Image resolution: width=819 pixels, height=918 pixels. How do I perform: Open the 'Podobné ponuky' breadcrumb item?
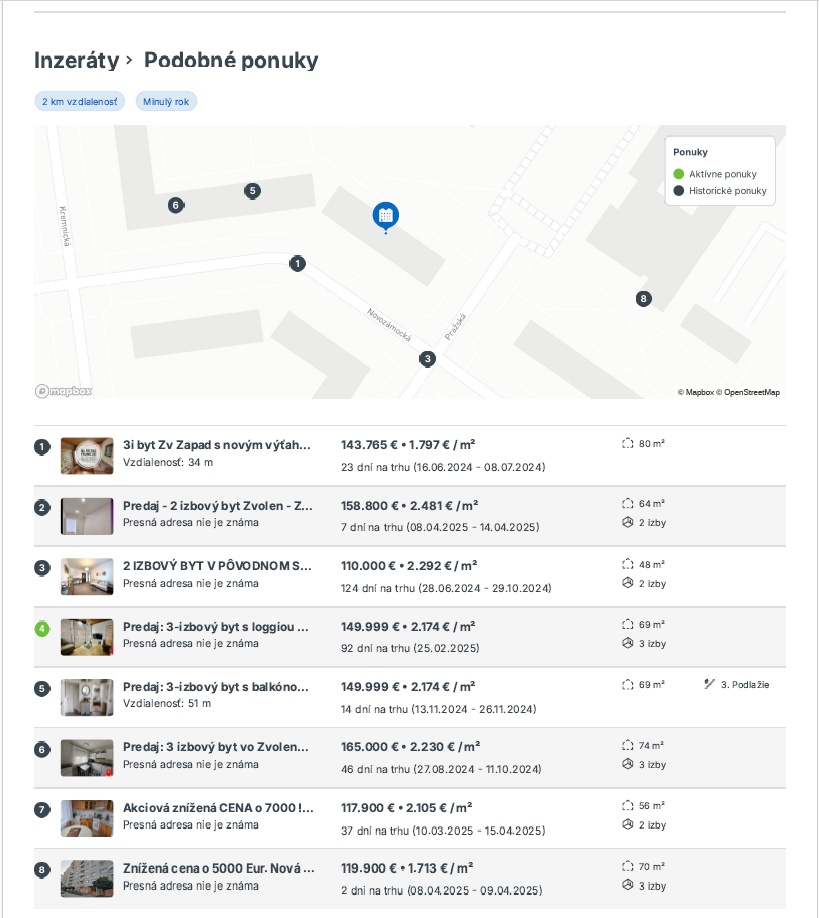[231, 60]
